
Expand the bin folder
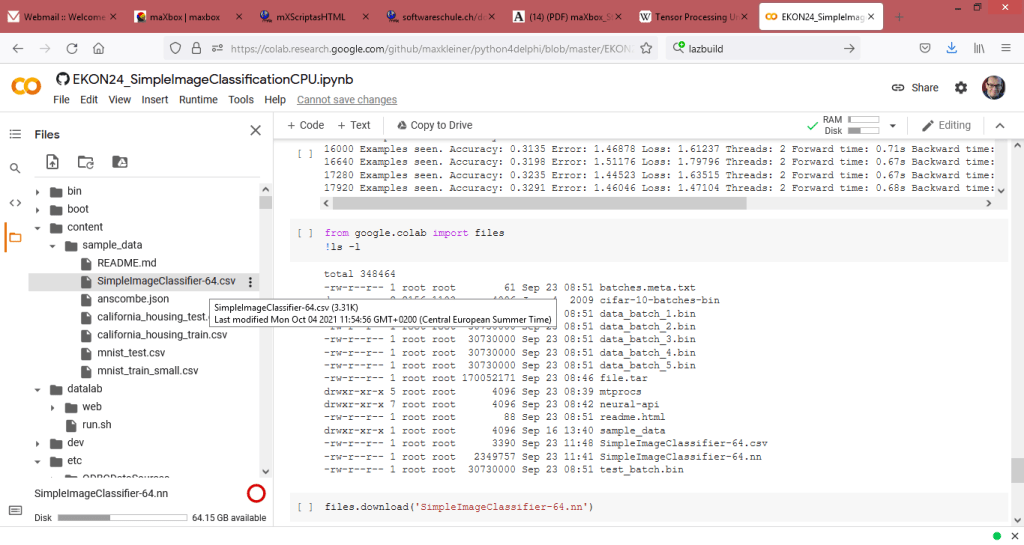[x=38, y=192]
